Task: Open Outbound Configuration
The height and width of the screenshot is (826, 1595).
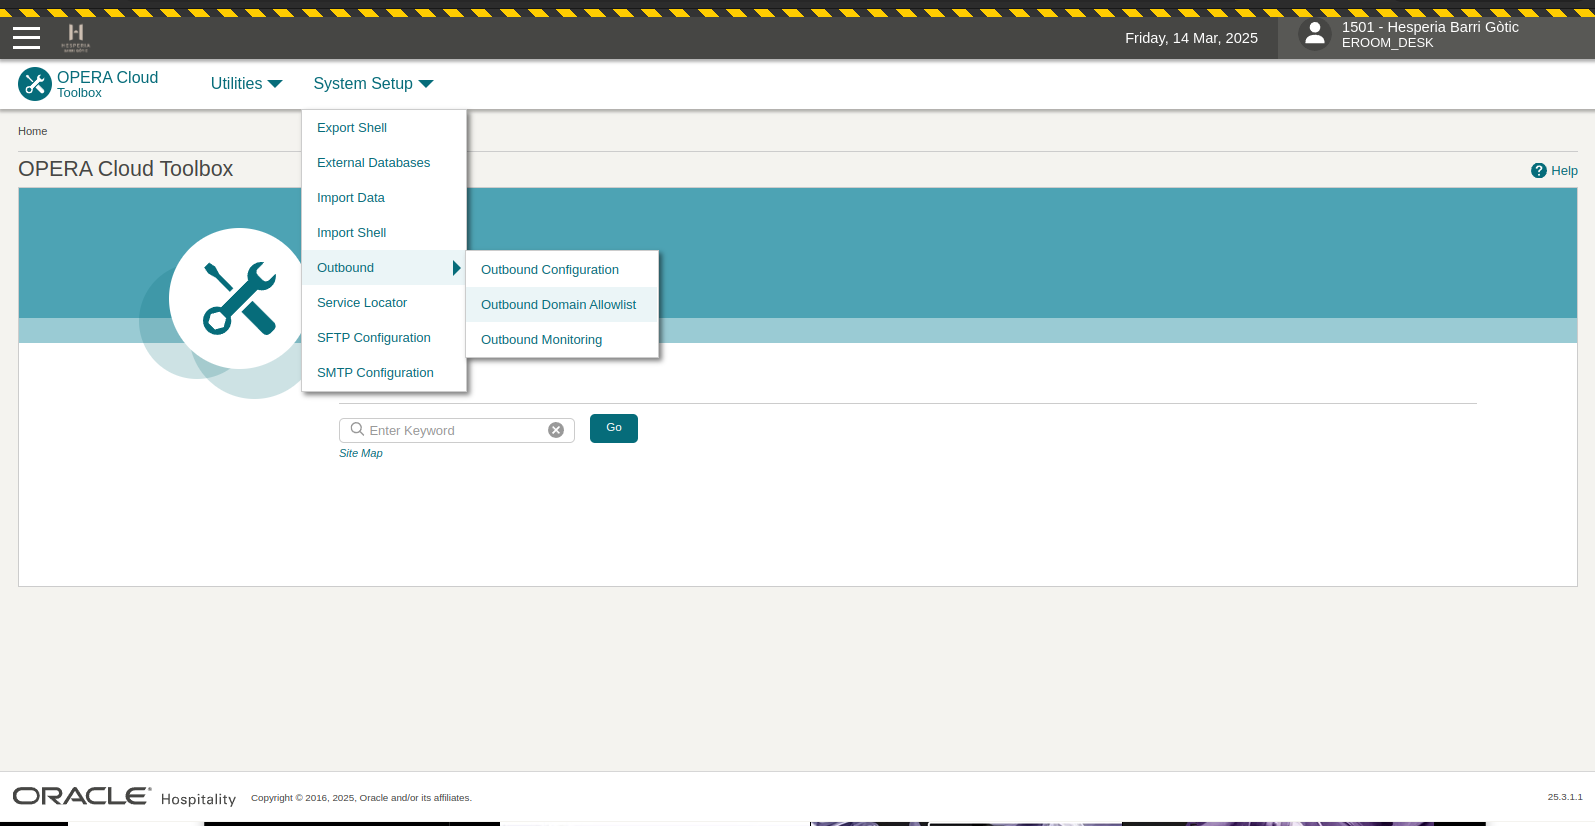Action: [549, 270]
